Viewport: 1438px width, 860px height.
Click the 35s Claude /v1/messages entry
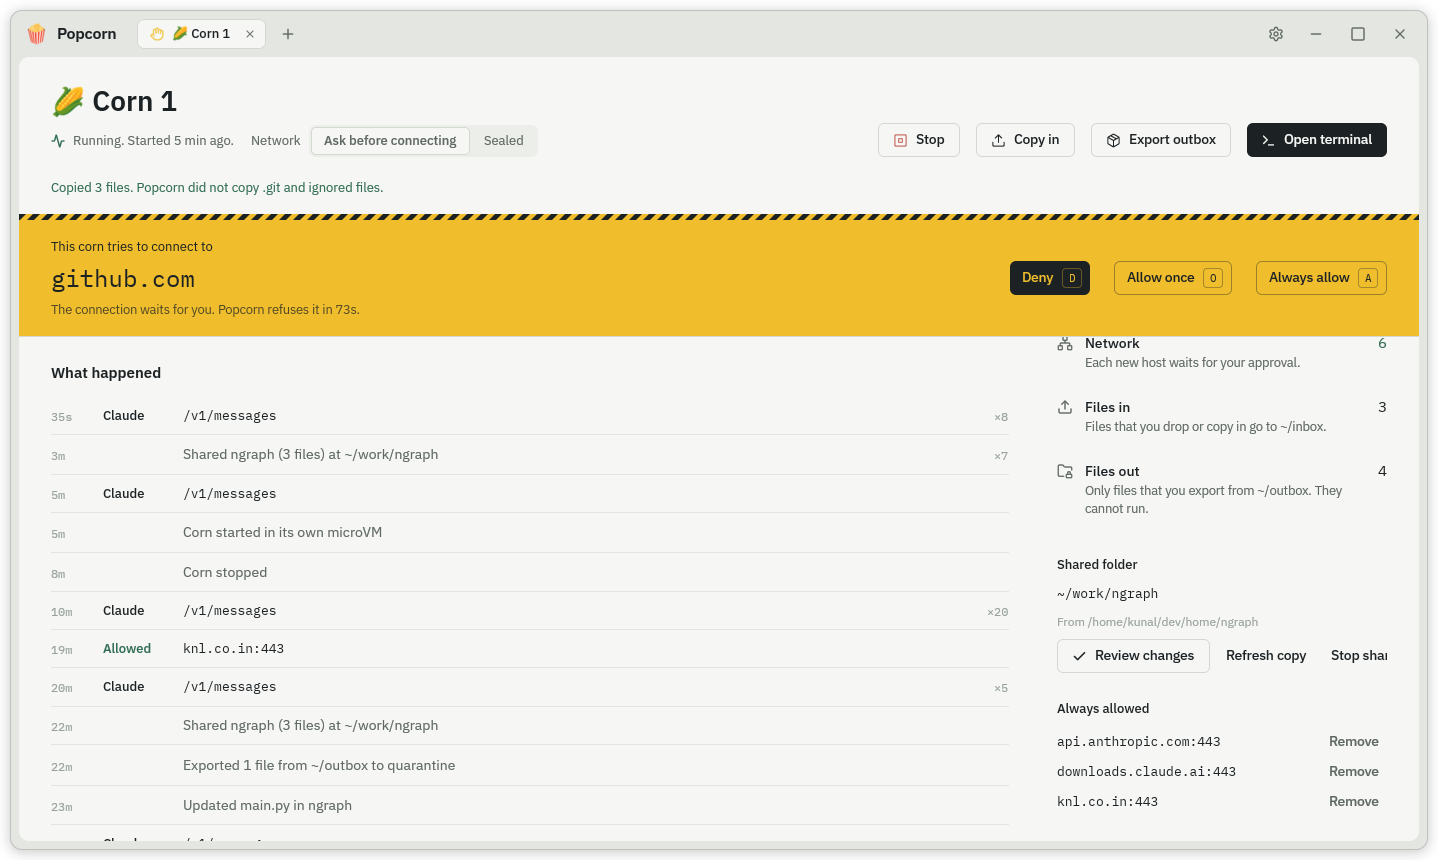[x=530, y=416]
